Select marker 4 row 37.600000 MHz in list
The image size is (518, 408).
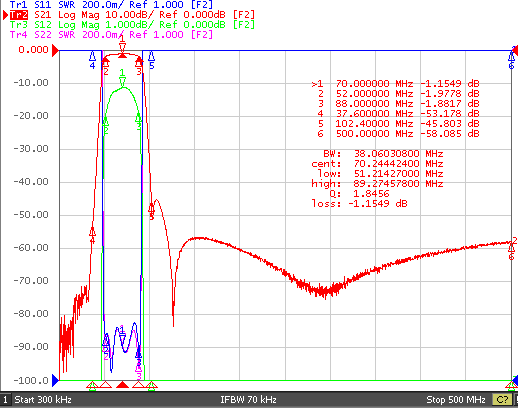[x=395, y=114]
